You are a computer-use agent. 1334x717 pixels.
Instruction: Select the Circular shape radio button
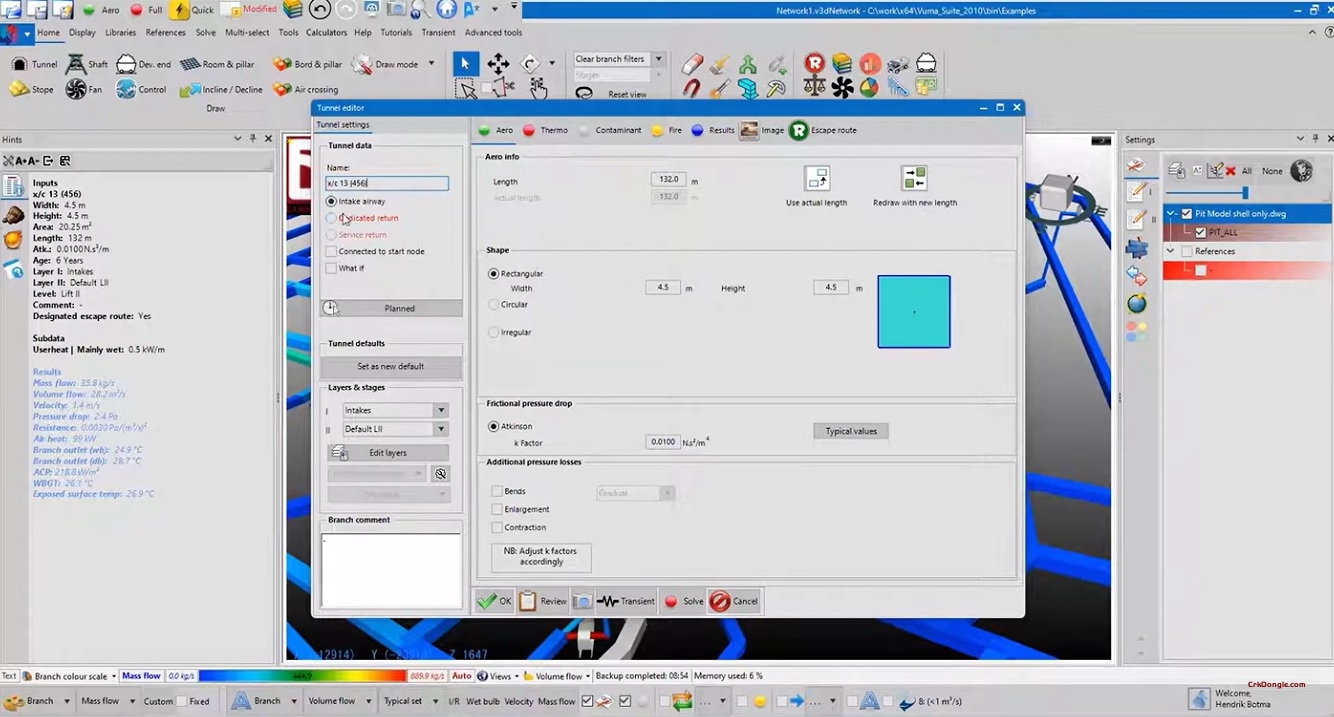click(x=494, y=304)
